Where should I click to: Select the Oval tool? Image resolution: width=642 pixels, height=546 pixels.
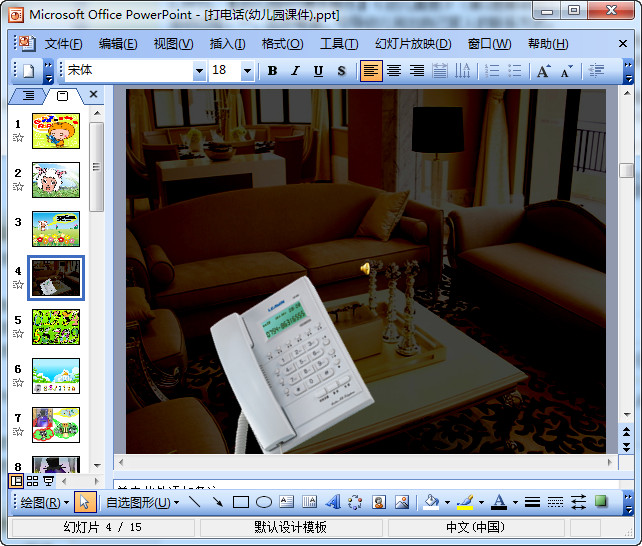(264, 502)
